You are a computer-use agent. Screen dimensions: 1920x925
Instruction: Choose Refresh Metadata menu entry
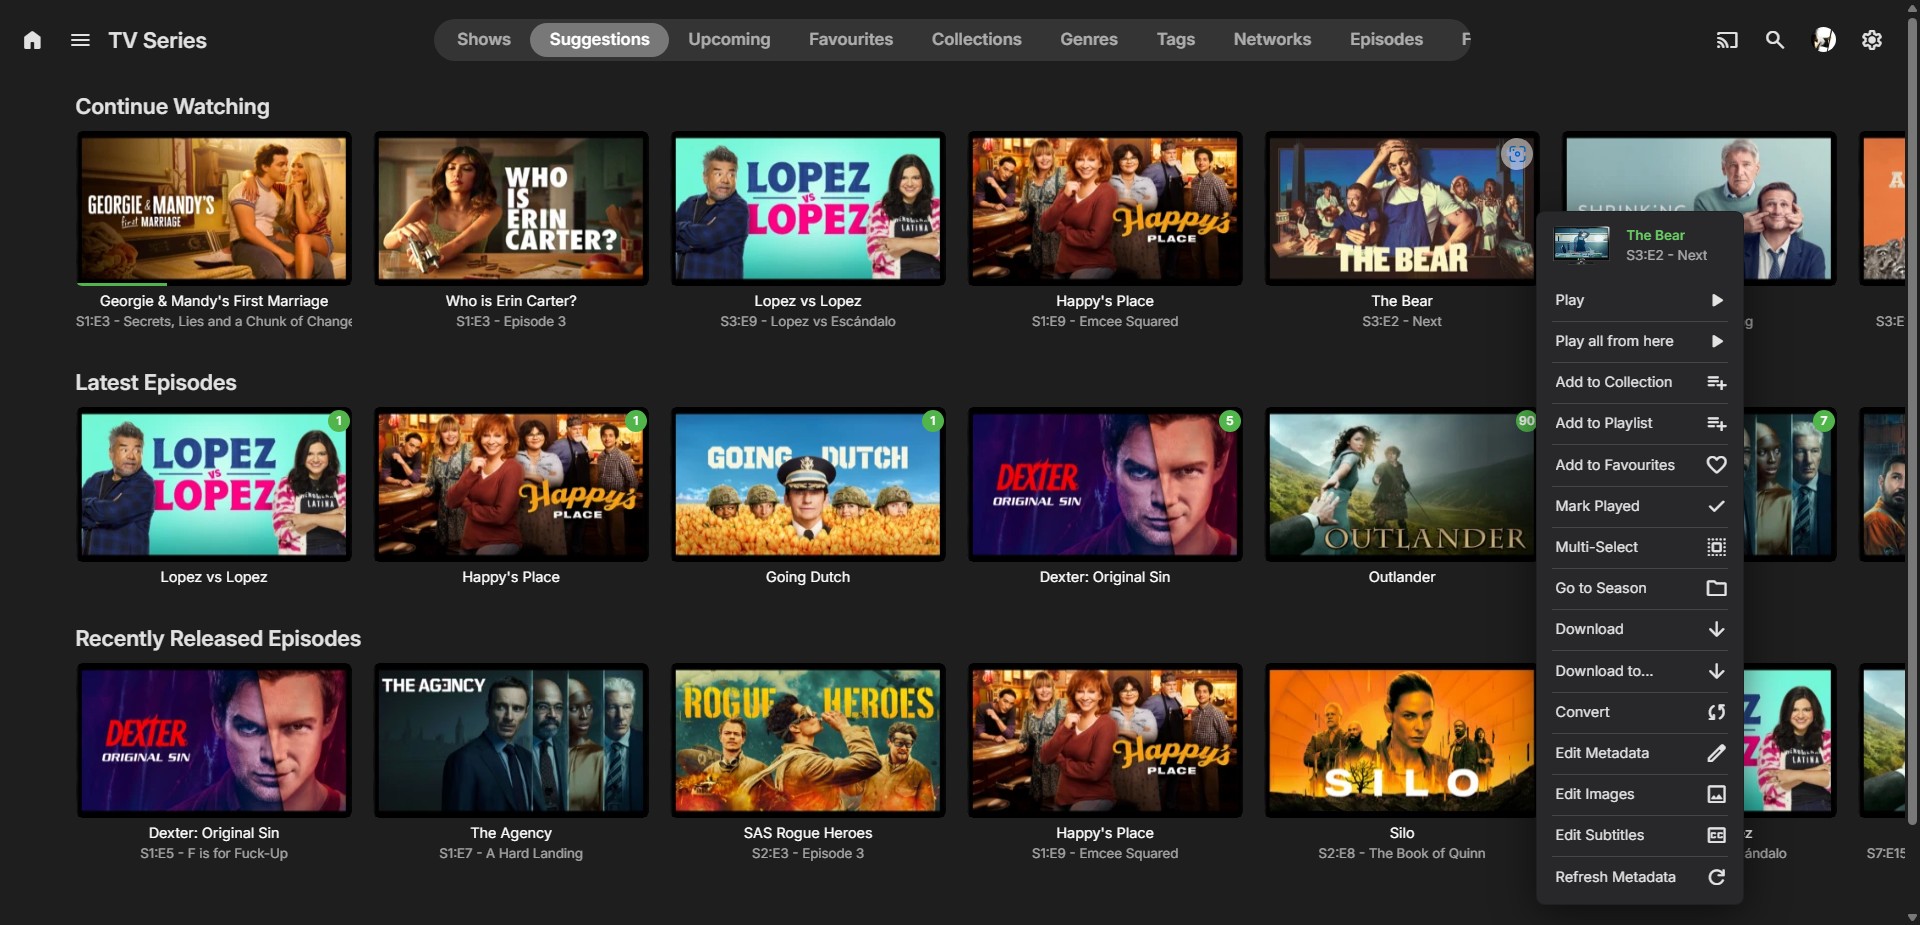(x=1640, y=877)
